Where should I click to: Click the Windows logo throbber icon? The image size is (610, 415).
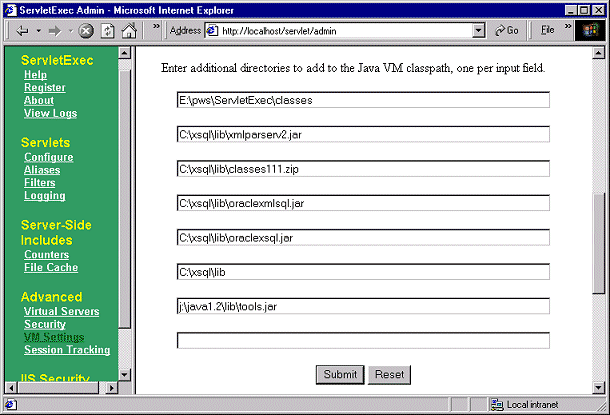[591, 30]
